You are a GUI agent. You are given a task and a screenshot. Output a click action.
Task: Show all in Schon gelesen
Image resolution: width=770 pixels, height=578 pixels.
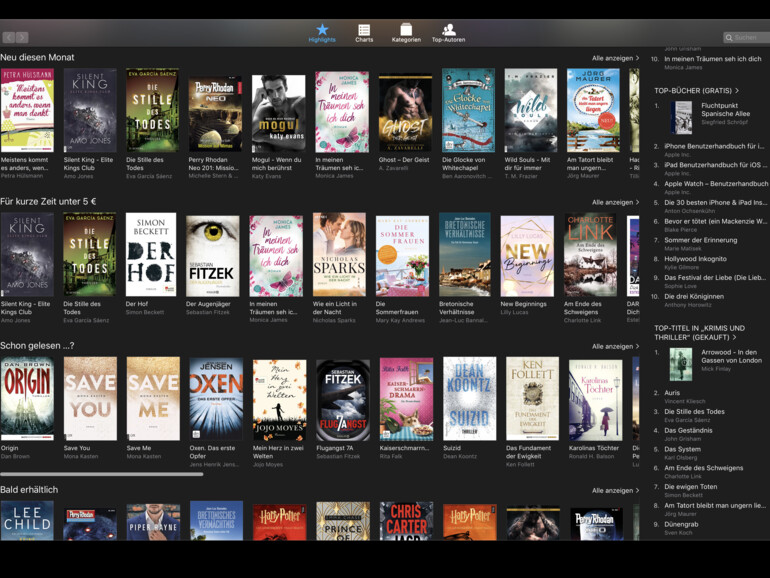click(615, 346)
